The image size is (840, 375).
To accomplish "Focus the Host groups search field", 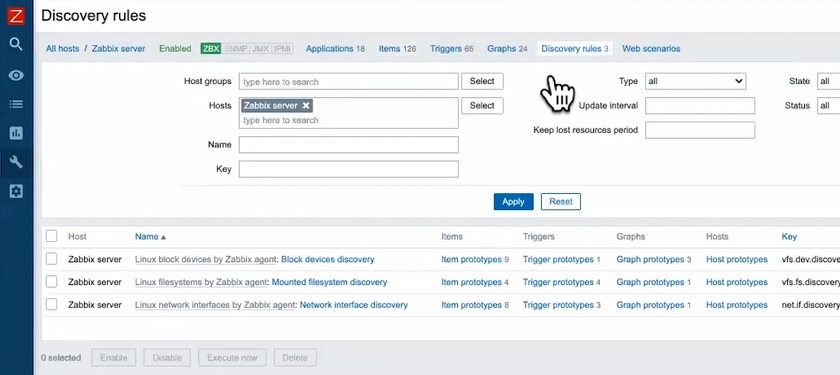I will 349,81.
